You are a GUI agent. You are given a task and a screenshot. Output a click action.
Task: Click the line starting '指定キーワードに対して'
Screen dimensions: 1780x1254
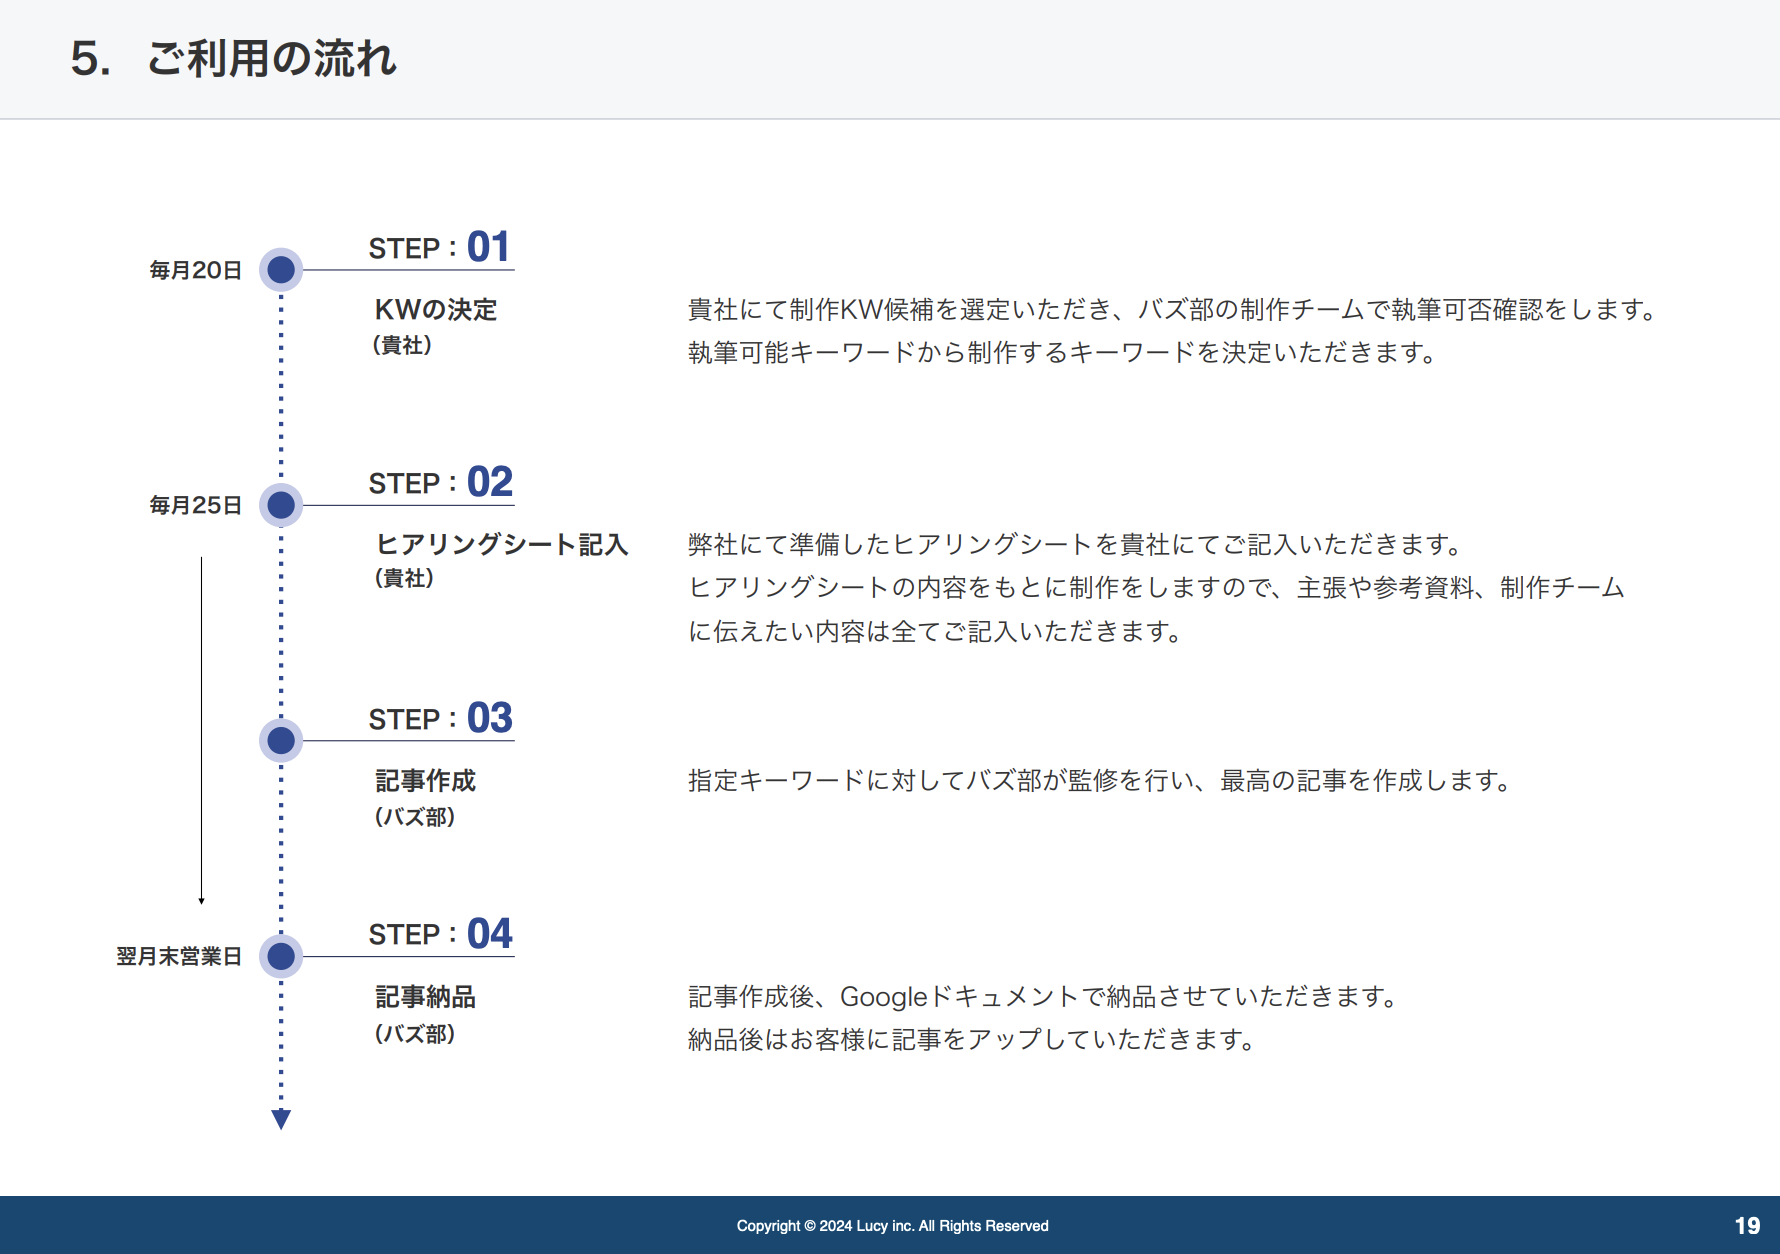[1099, 780]
